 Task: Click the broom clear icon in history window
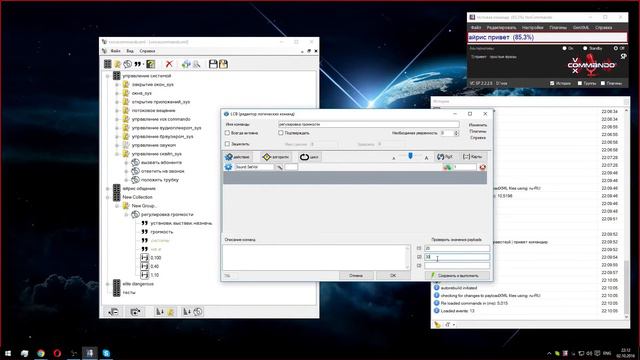438,324
